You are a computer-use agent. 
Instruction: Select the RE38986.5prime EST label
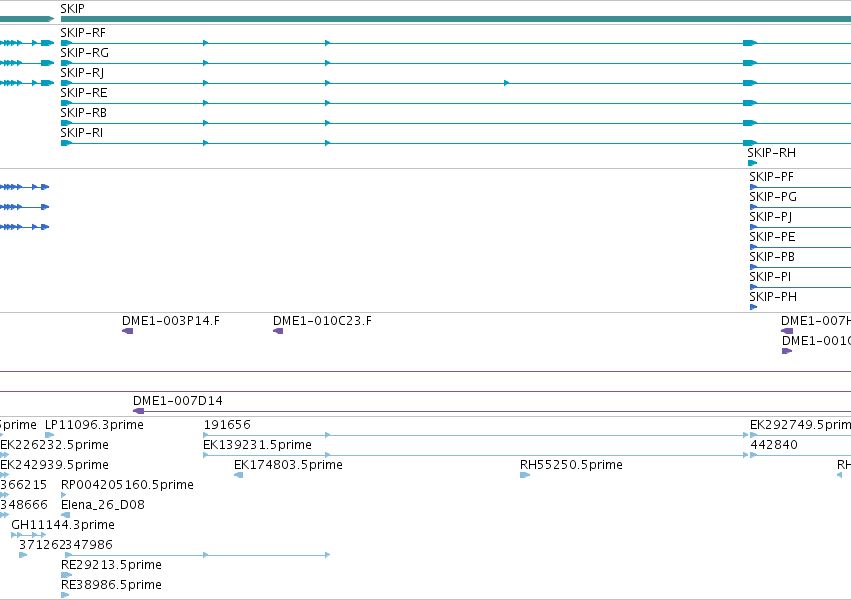pos(111,585)
